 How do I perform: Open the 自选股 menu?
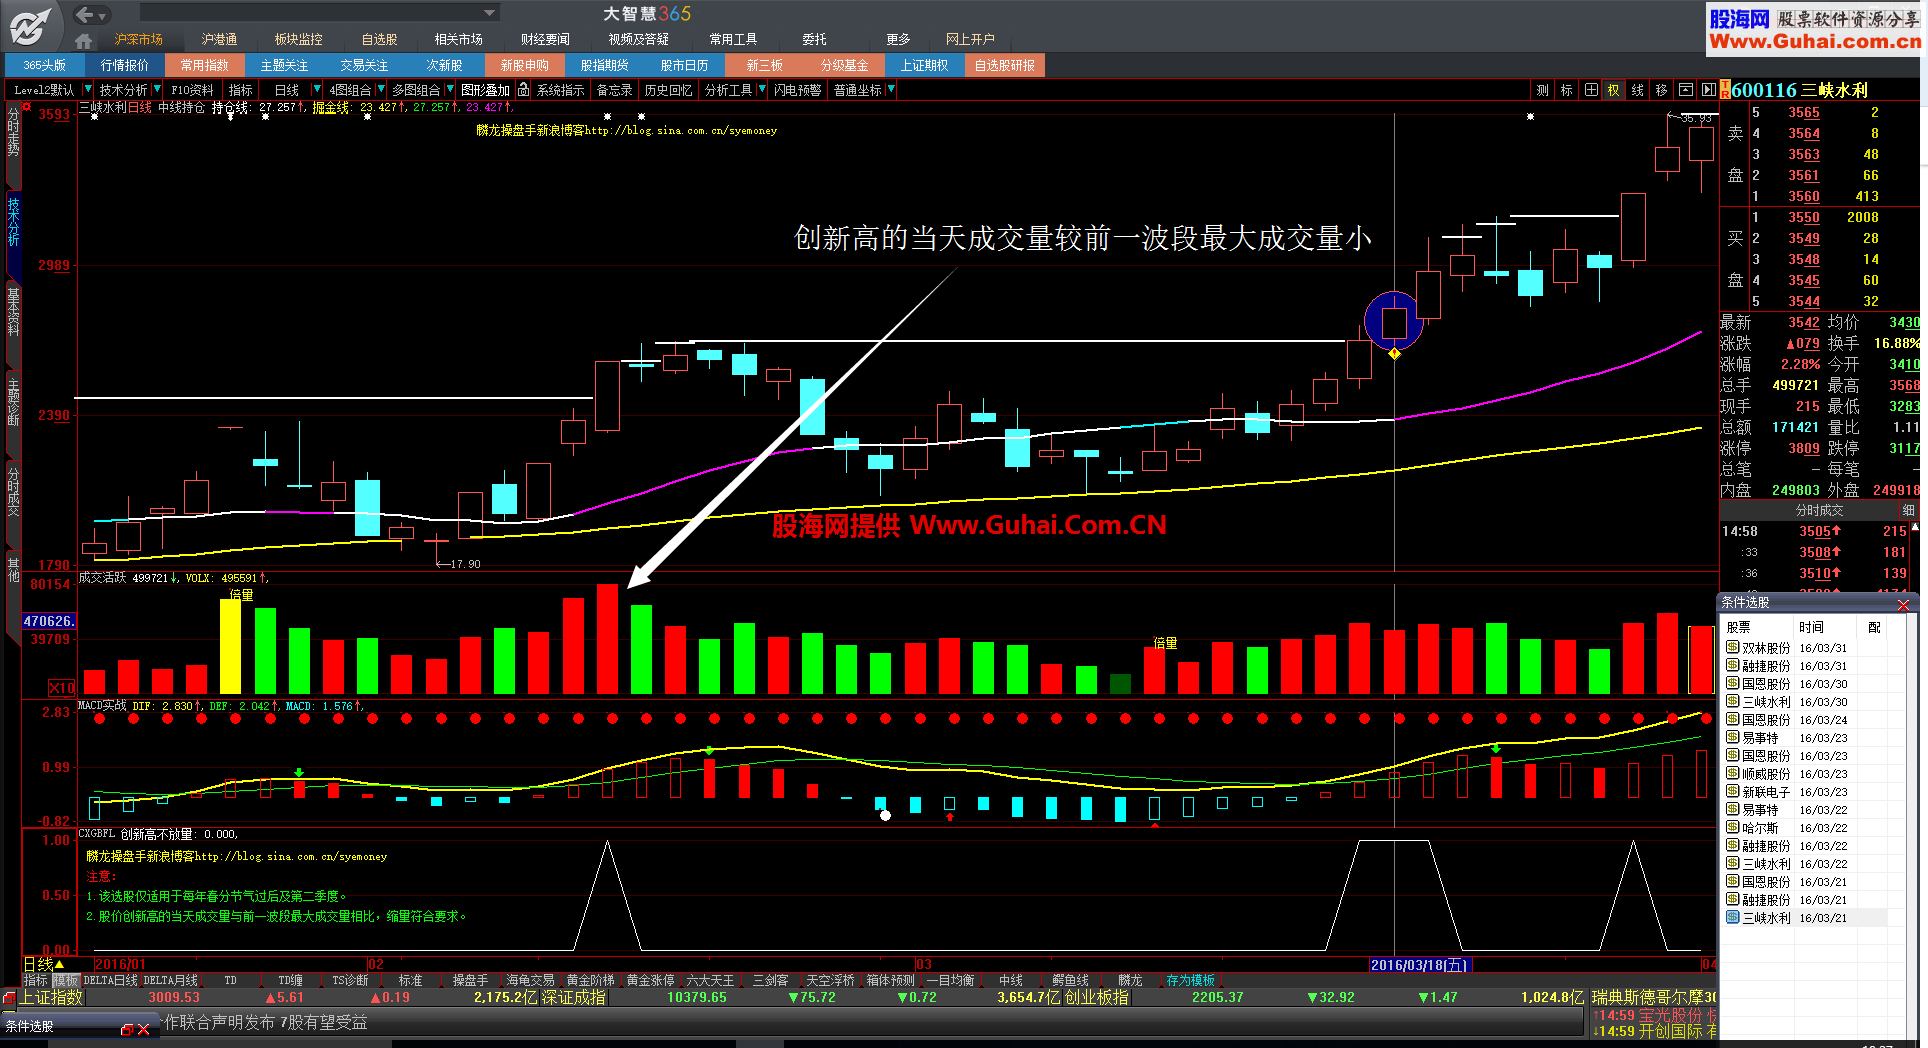click(379, 40)
